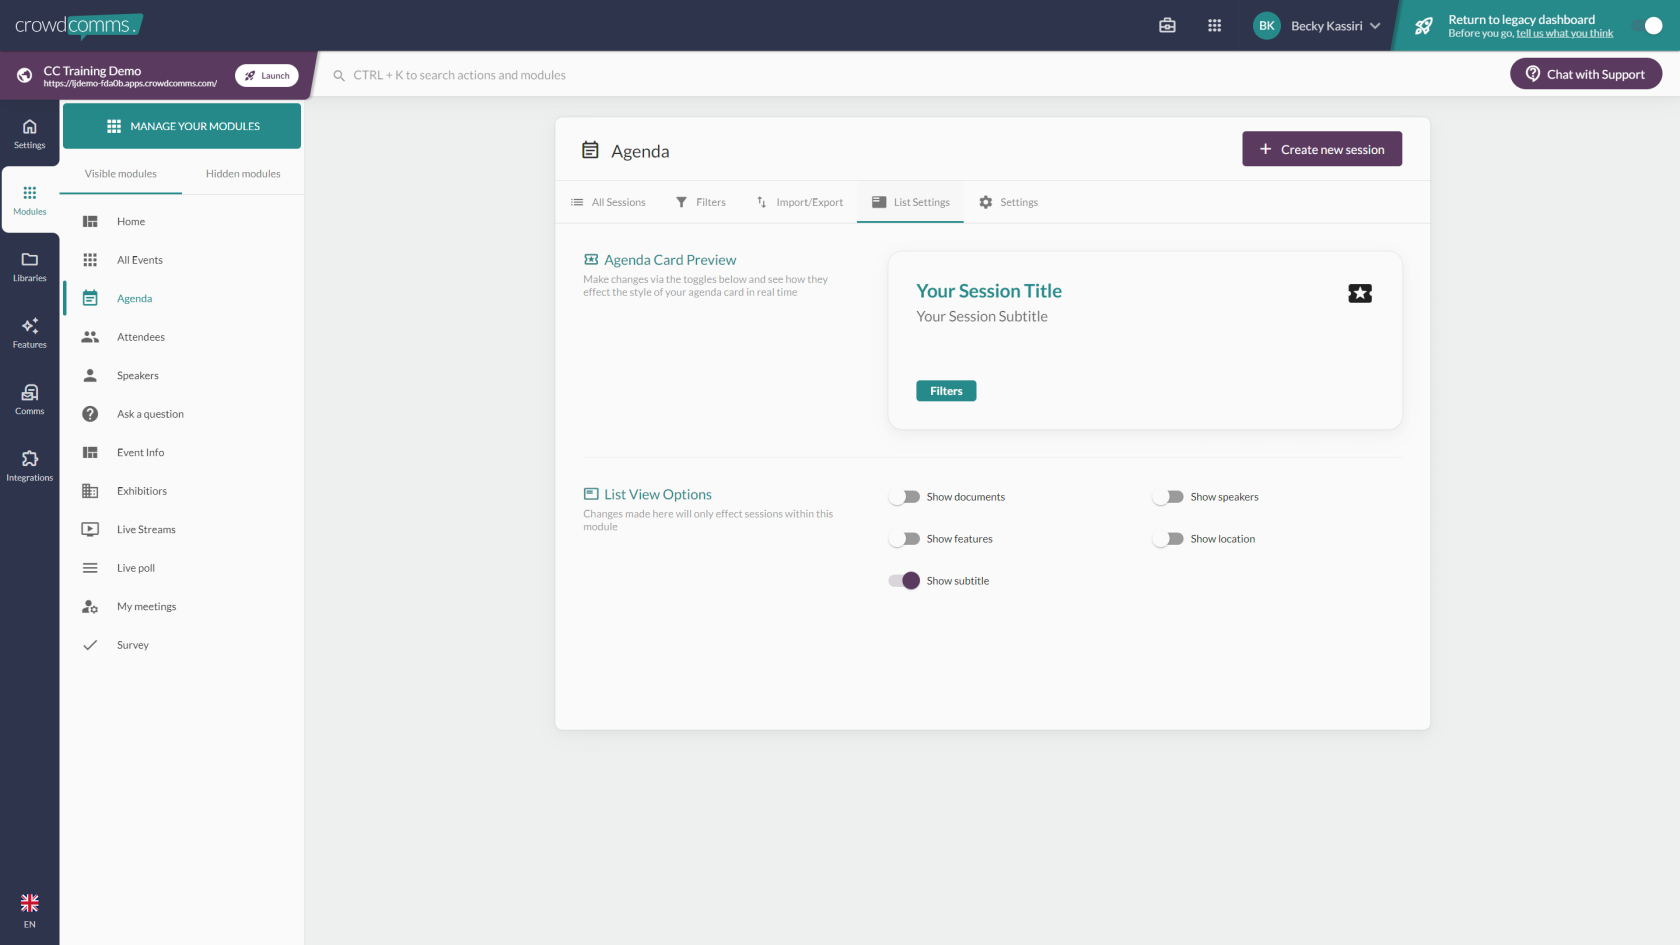Toggle Show speakers switch
Image resolution: width=1680 pixels, height=945 pixels.
(1168, 497)
